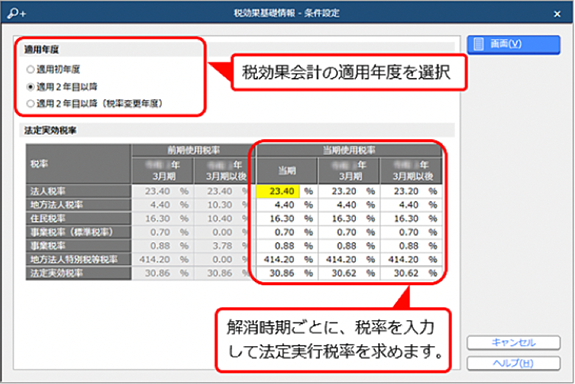Click the キャンセル button
This screenshot has width=575, height=384.
pyautogui.click(x=513, y=343)
